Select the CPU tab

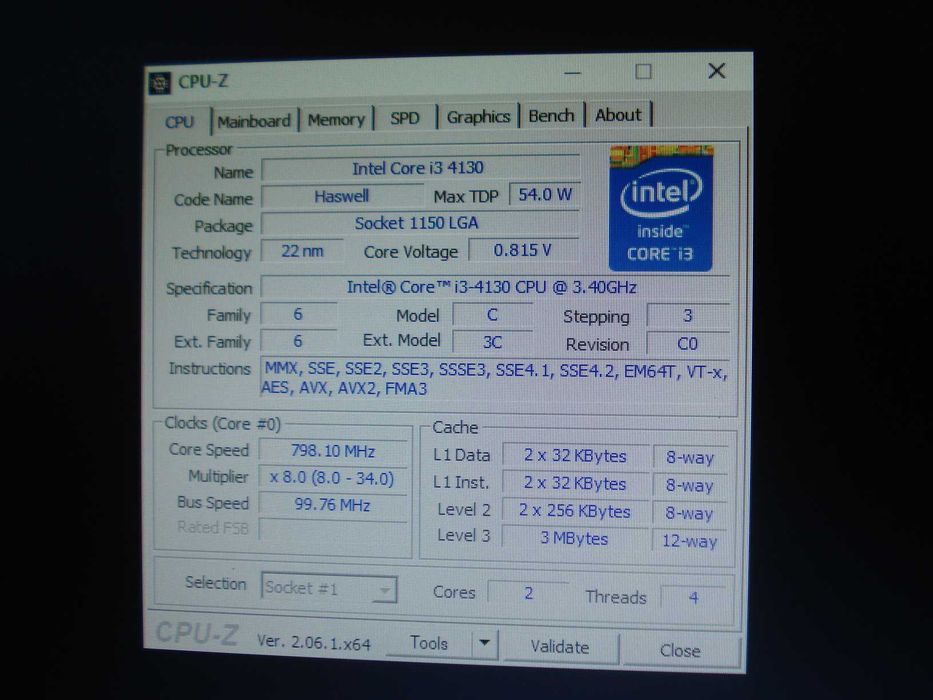pos(179,121)
